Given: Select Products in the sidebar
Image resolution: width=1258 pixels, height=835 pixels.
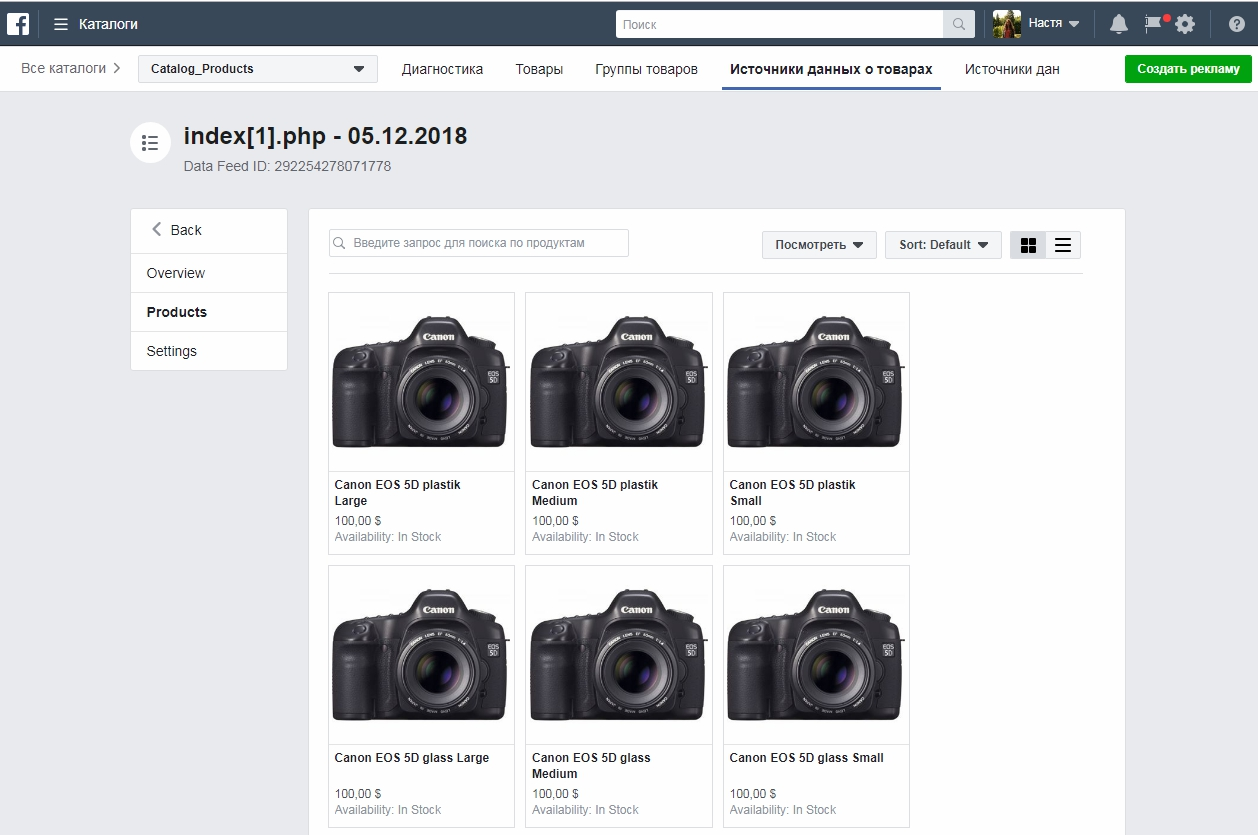Looking at the screenshot, I should (209, 312).
